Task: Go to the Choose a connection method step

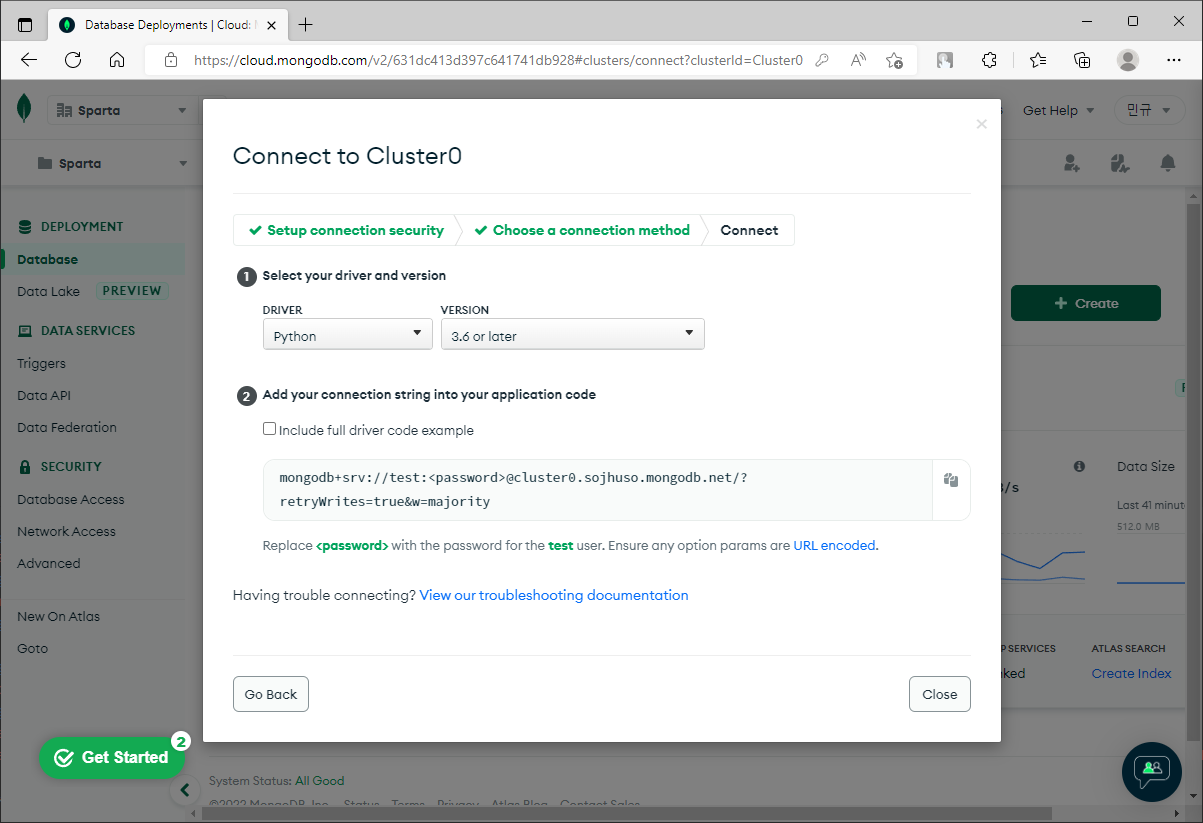Action: [581, 230]
